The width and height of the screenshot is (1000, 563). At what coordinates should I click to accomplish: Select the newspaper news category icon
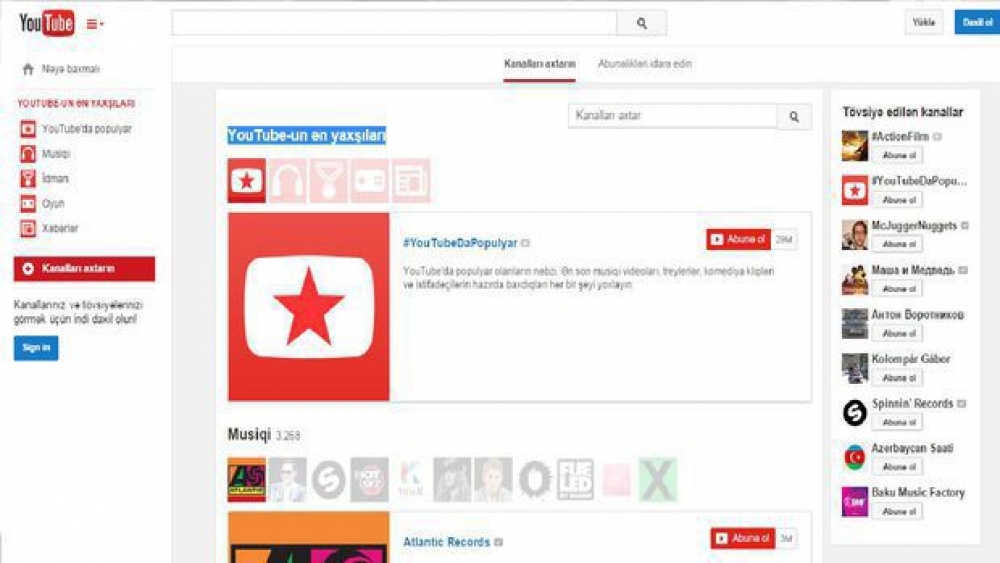pos(411,180)
